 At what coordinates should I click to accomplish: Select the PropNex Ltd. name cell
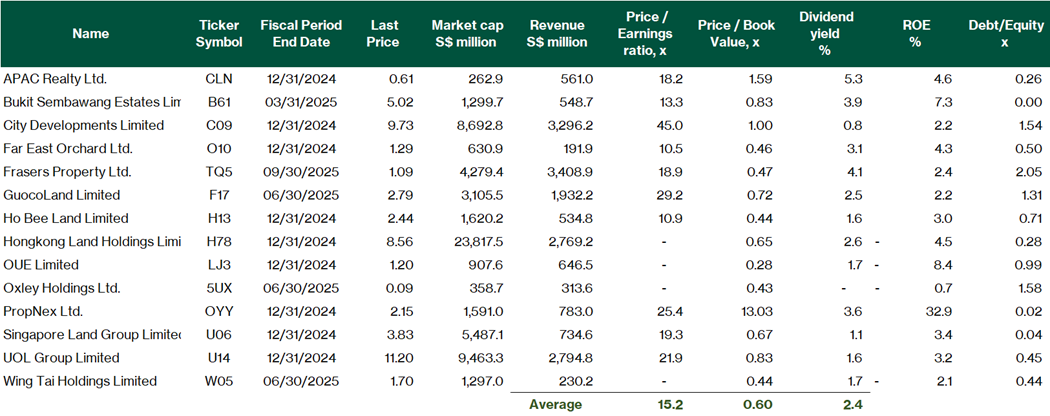point(45,311)
